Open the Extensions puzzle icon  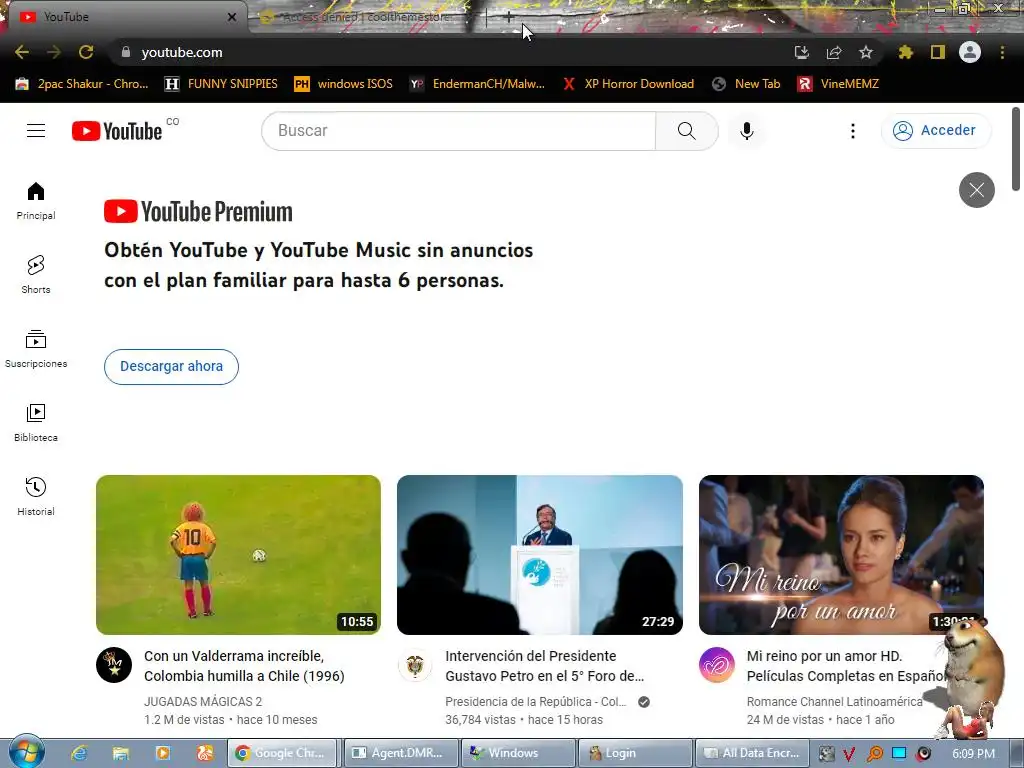pos(905,52)
